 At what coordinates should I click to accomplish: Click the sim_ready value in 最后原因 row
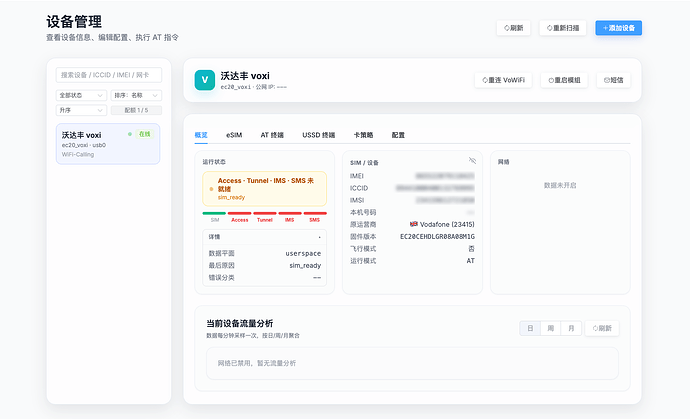coord(305,265)
